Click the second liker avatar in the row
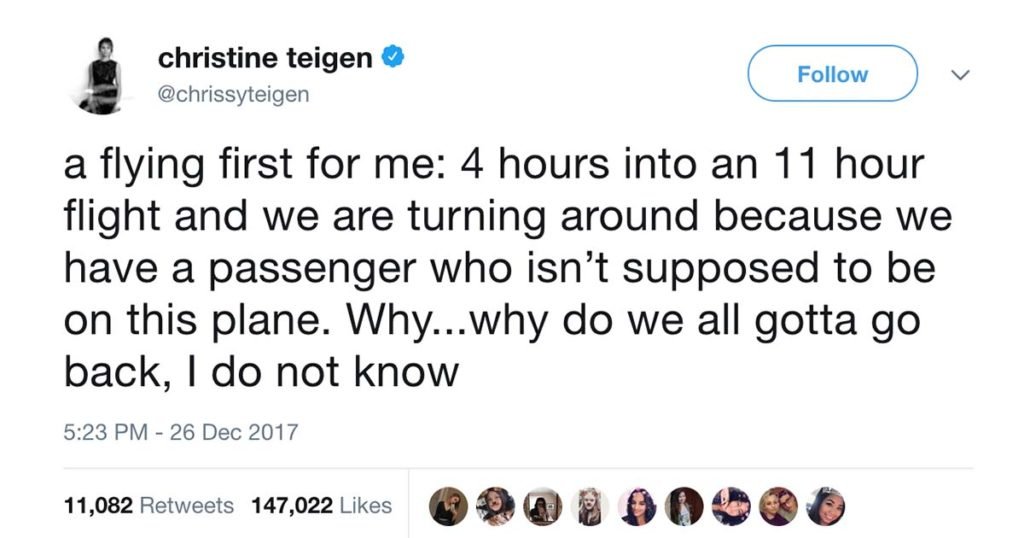1024x538 pixels. (x=493, y=506)
